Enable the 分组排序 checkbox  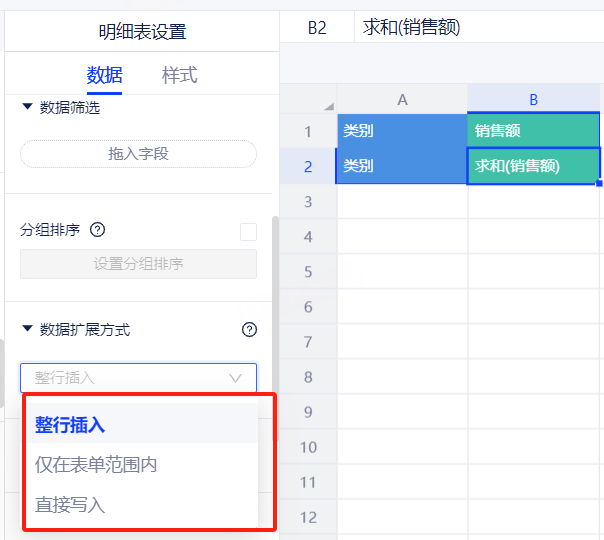(248, 231)
